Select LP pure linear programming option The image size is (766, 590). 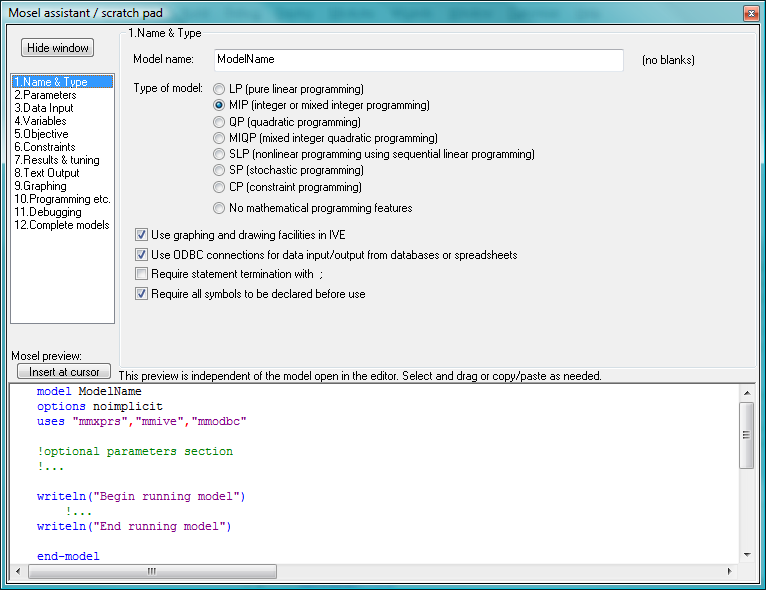point(219,89)
